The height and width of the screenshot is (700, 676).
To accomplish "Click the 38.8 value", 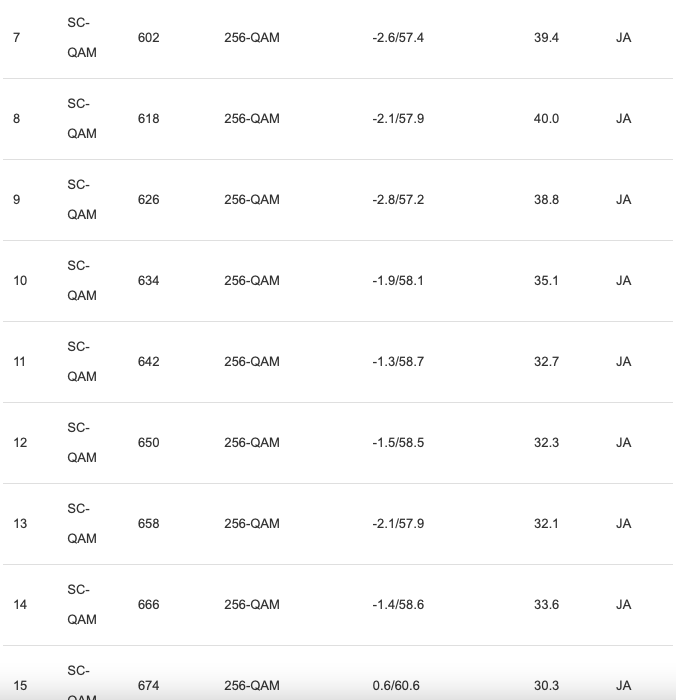I will click(546, 200).
